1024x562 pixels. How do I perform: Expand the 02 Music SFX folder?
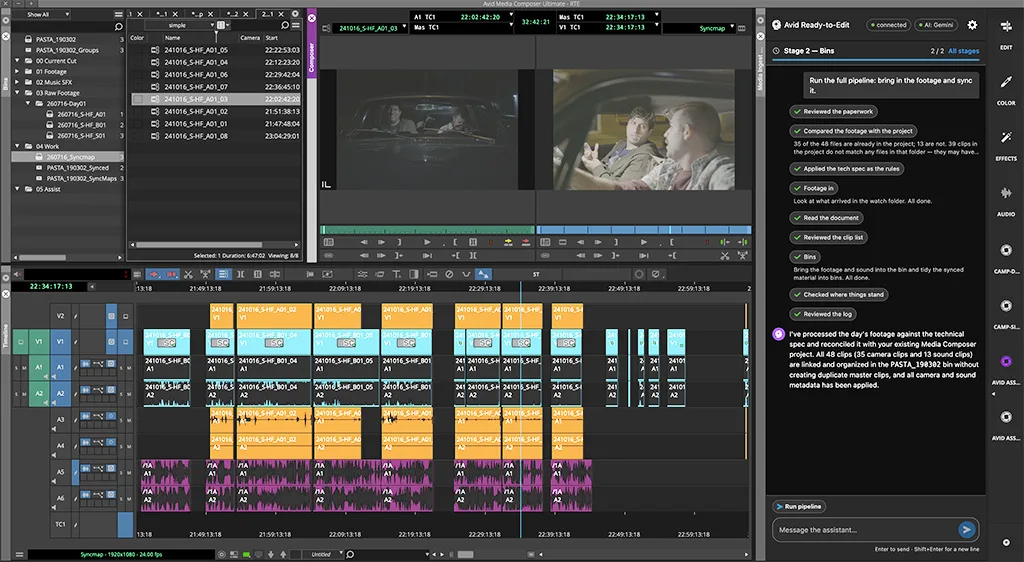point(18,82)
